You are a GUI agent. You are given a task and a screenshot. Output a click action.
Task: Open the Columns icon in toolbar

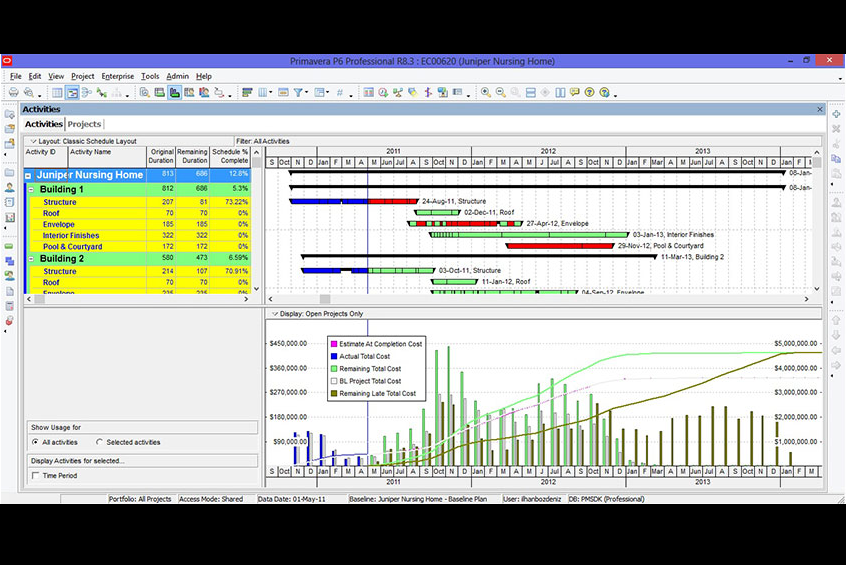tap(263, 92)
